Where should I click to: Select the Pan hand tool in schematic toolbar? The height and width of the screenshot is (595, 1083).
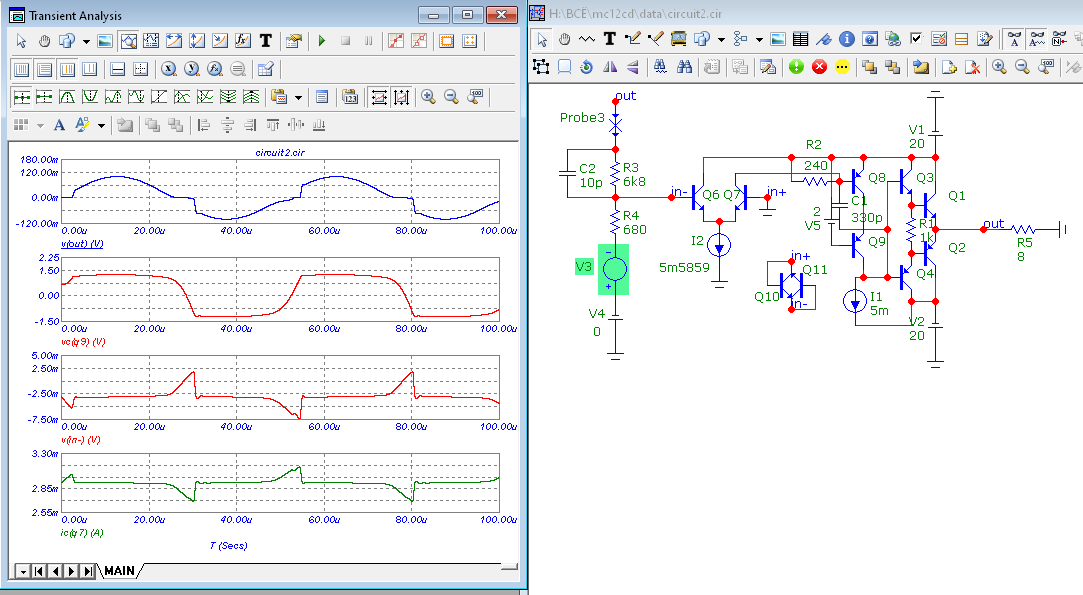click(564, 40)
